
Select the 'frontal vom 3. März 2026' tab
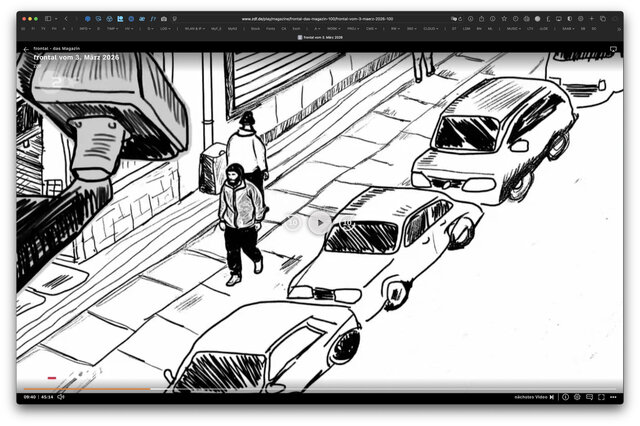pos(319,39)
